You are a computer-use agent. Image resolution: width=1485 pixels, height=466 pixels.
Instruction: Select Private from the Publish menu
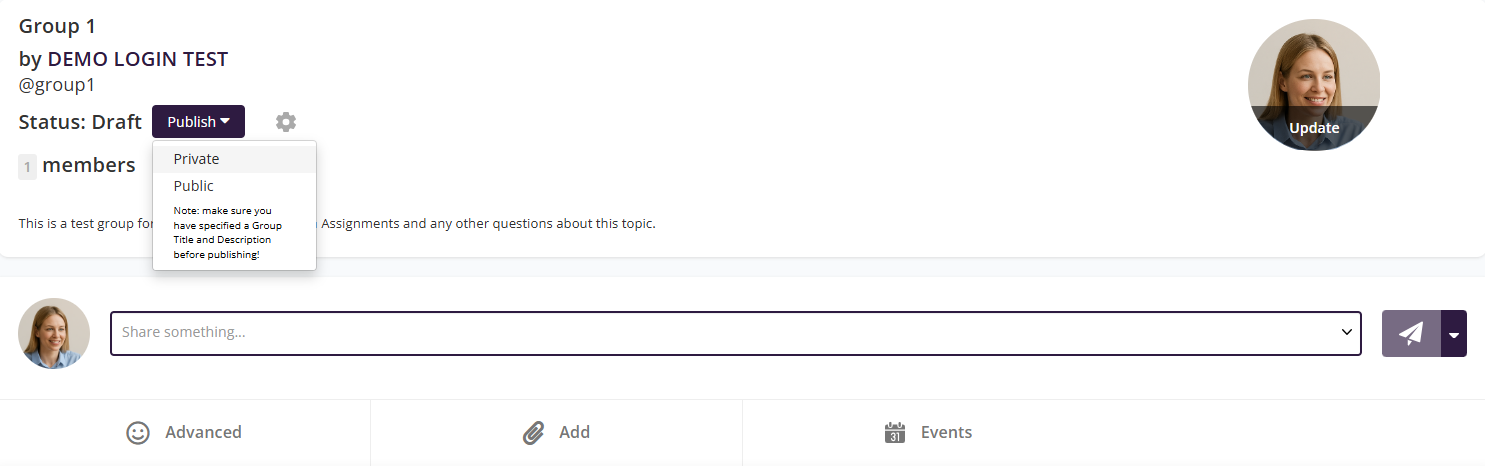pyautogui.click(x=196, y=159)
